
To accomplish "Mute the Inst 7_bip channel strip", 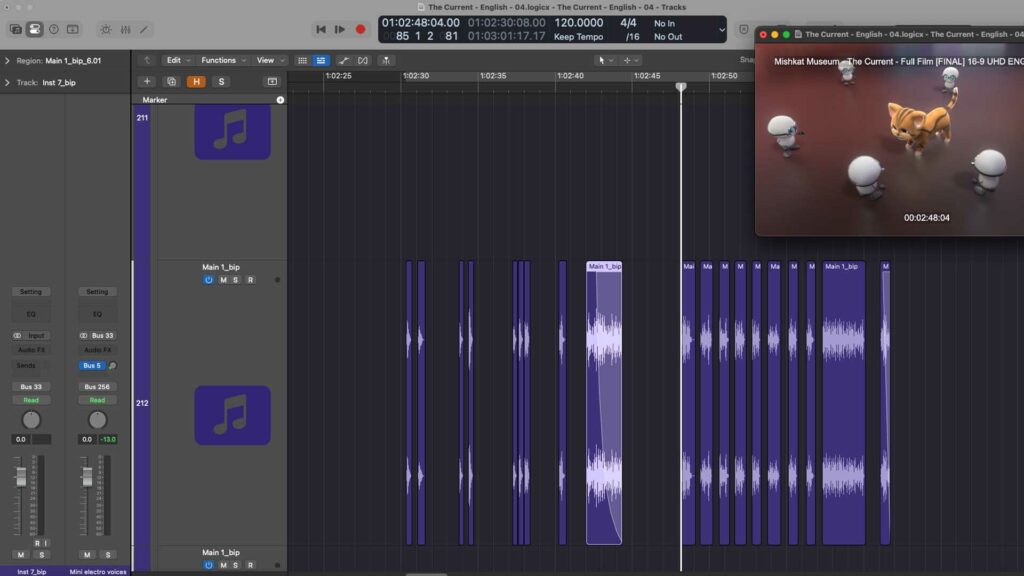I will pyautogui.click(x=21, y=555).
